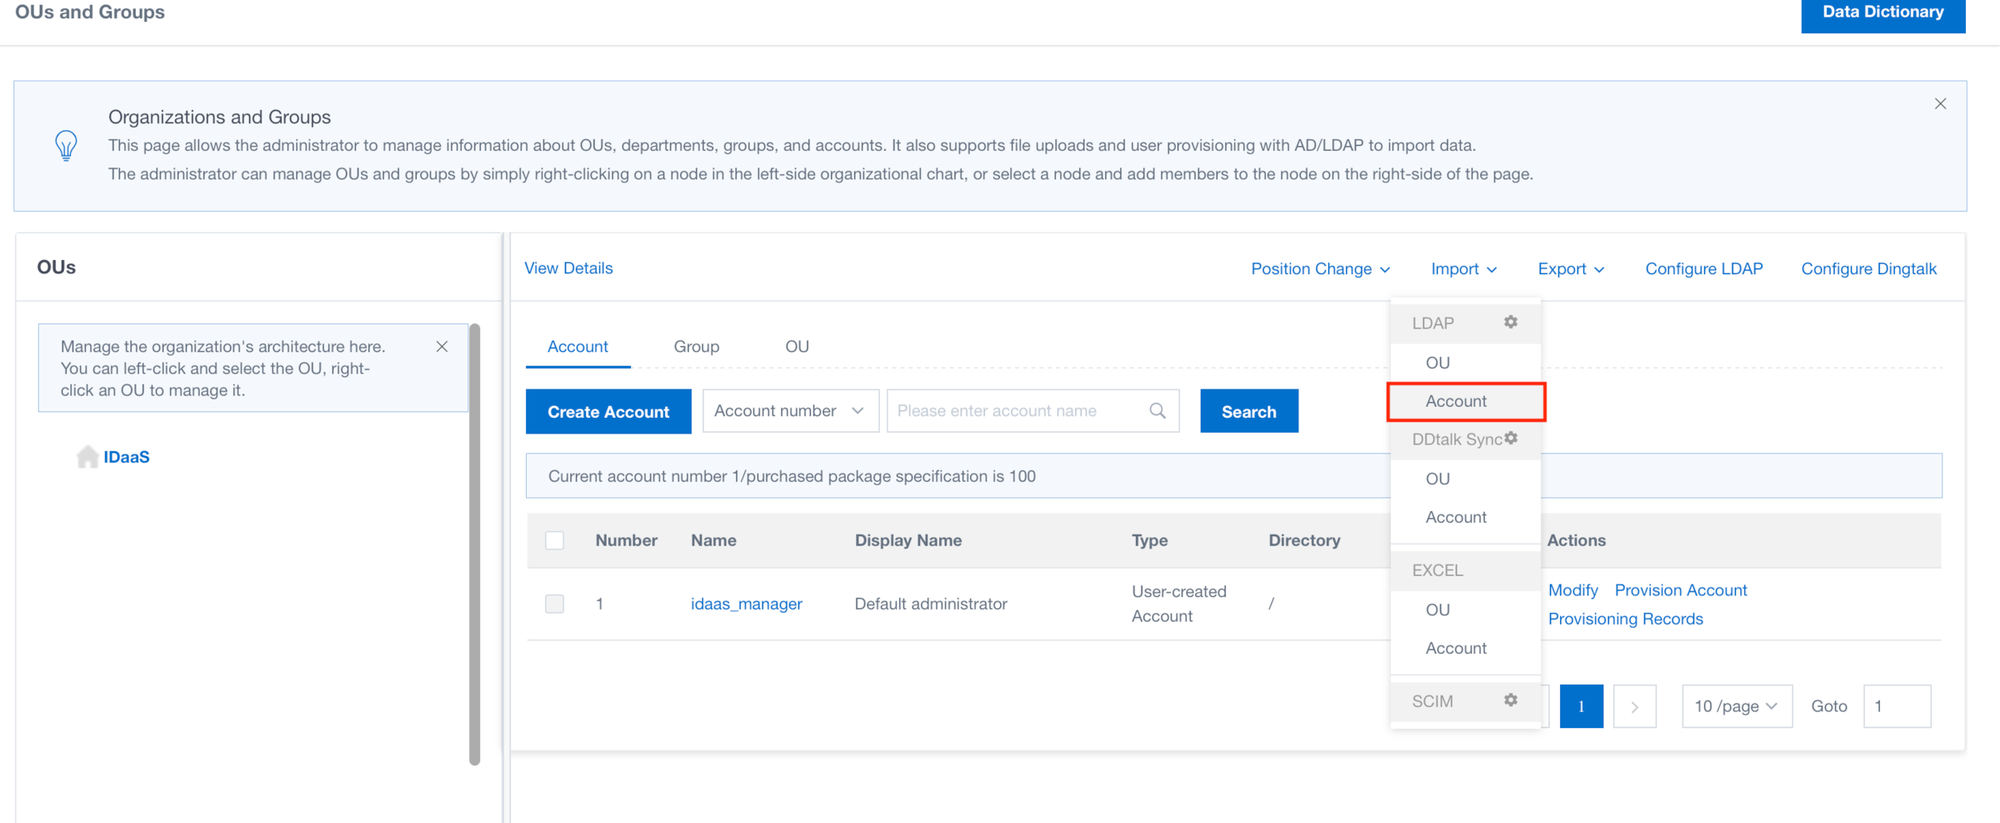Expand the Export menu
Screen dimensions: 2000x823
pyautogui.click(x=1570, y=269)
